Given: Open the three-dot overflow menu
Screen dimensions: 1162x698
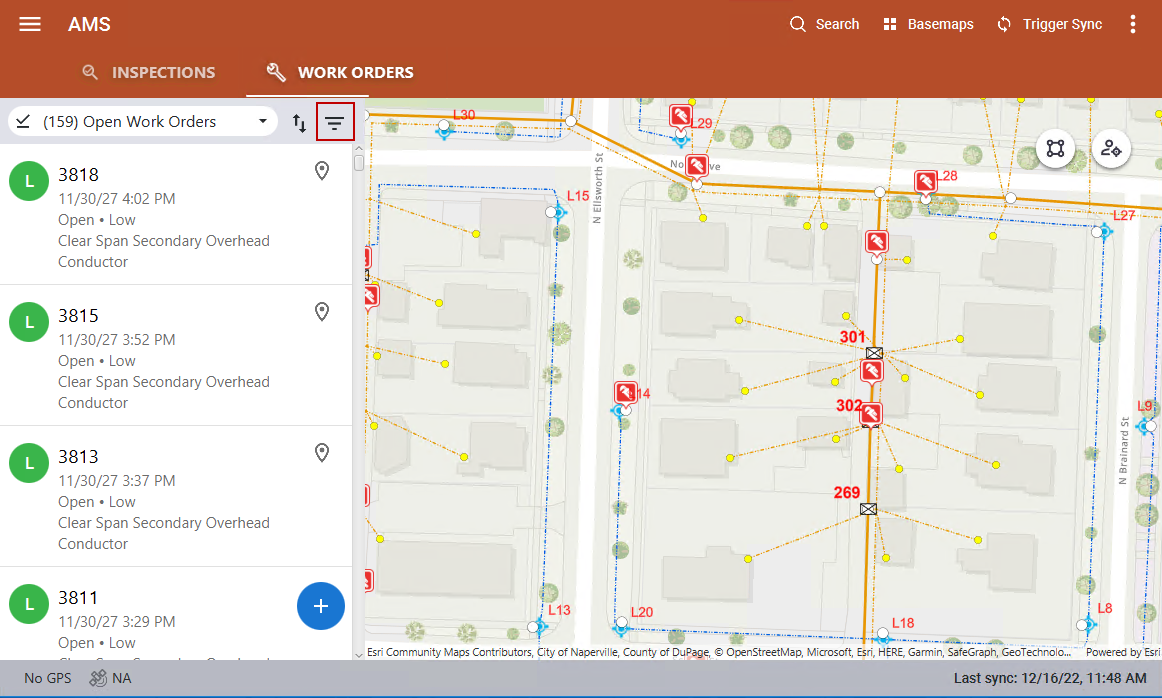Looking at the screenshot, I should (x=1132, y=24).
